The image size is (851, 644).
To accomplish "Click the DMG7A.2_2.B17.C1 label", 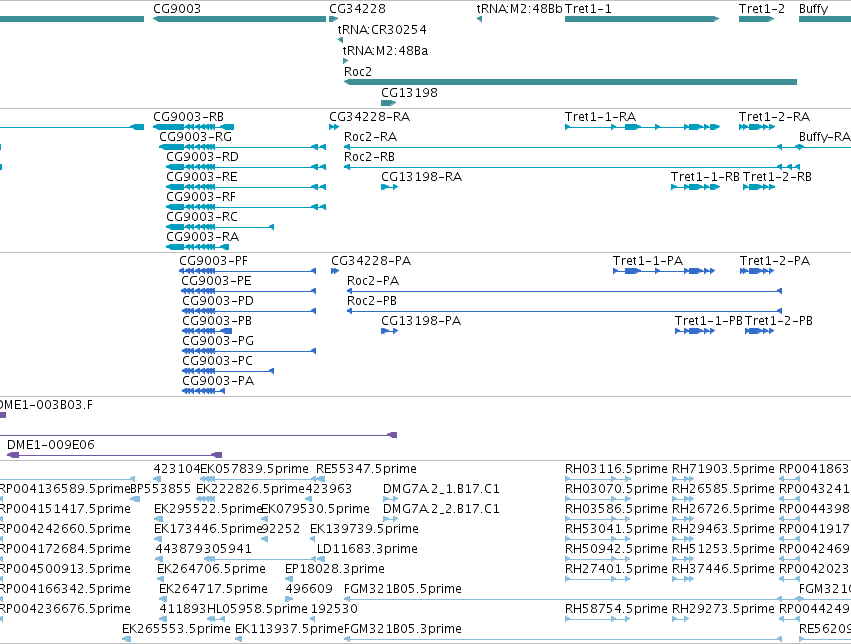I will point(441,509).
